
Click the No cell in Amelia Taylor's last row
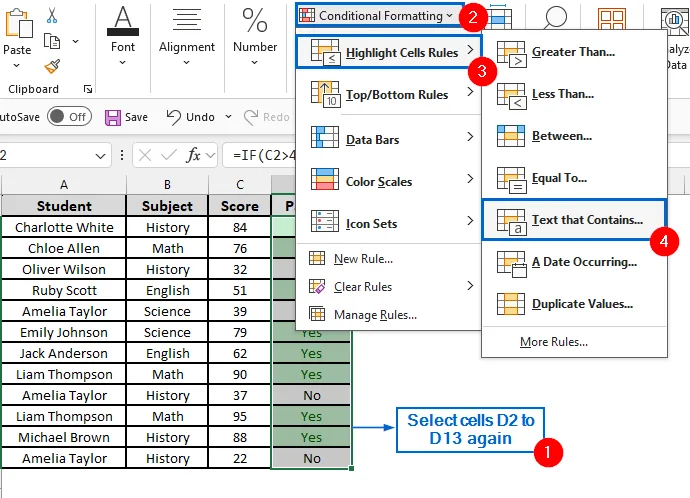pyautogui.click(x=312, y=459)
